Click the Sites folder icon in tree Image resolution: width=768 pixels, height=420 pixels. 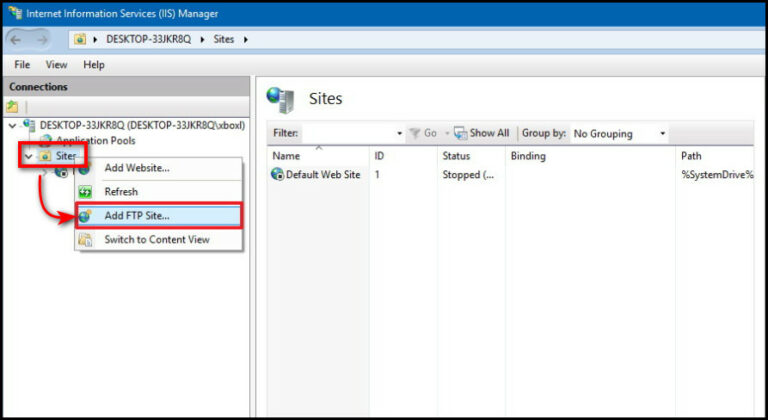pyautogui.click(x=45, y=156)
